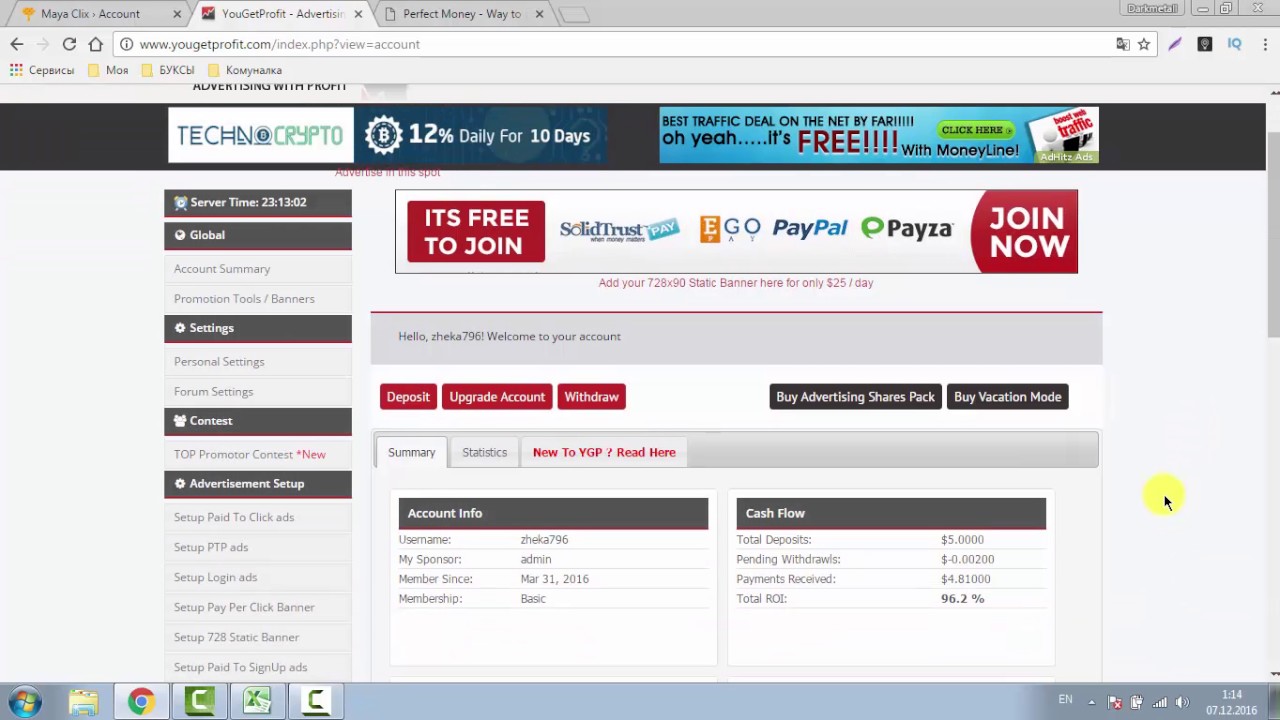Click Add your 728x90 Static Banner link

(736, 283)
